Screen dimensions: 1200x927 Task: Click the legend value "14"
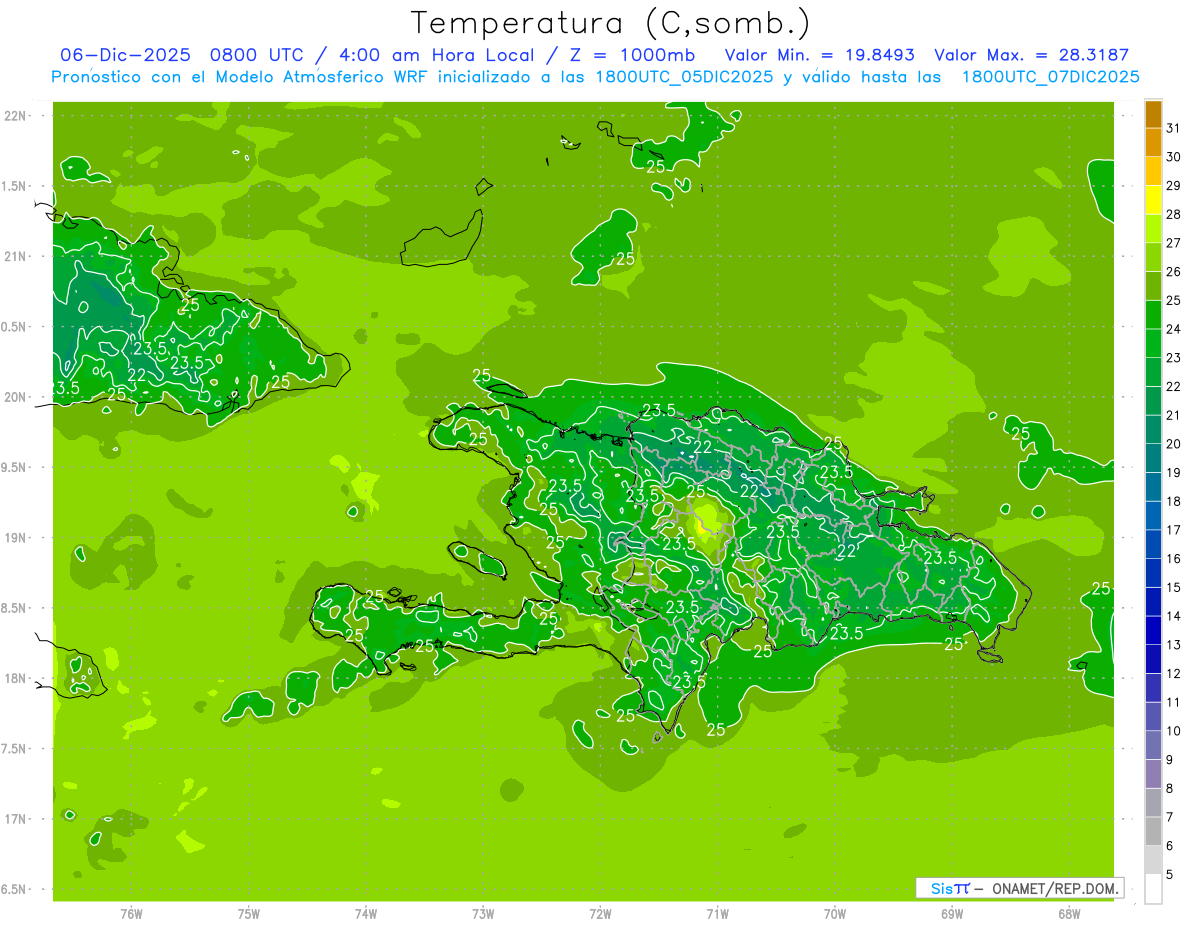tap(1173, 616)
